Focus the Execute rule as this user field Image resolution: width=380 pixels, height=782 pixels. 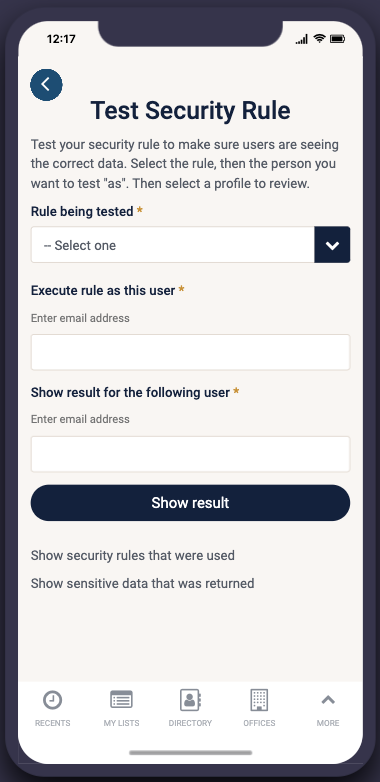(190, 352)
